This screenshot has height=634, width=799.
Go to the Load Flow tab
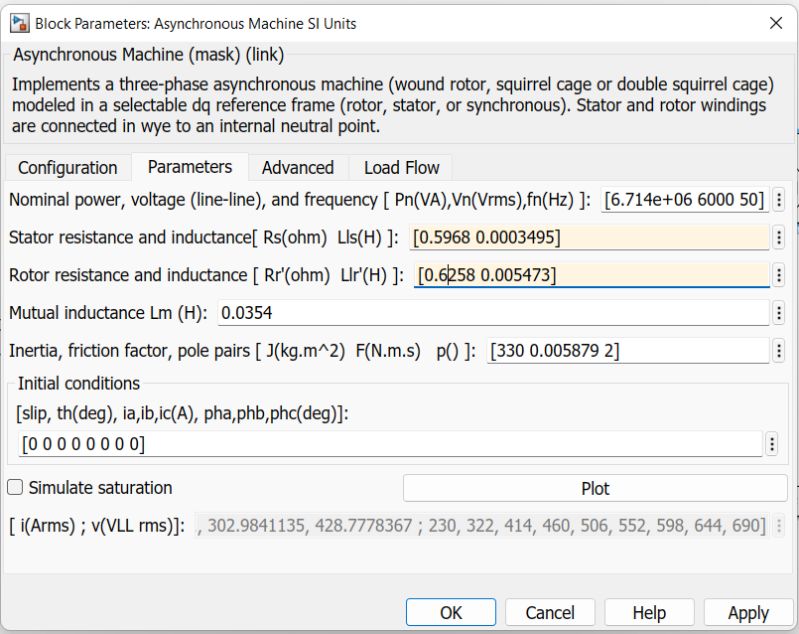402,168
